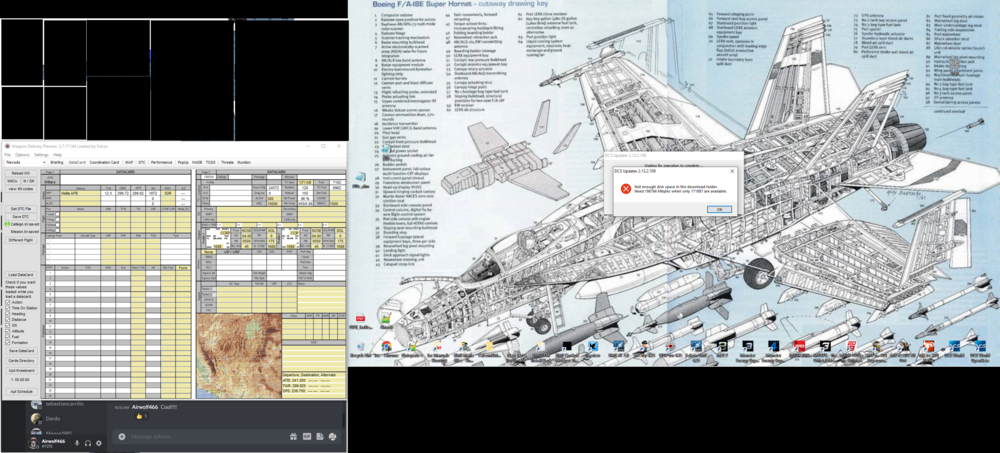Toggle the Altitude checkbox
Screen dimensions: 1000x453
8,330
